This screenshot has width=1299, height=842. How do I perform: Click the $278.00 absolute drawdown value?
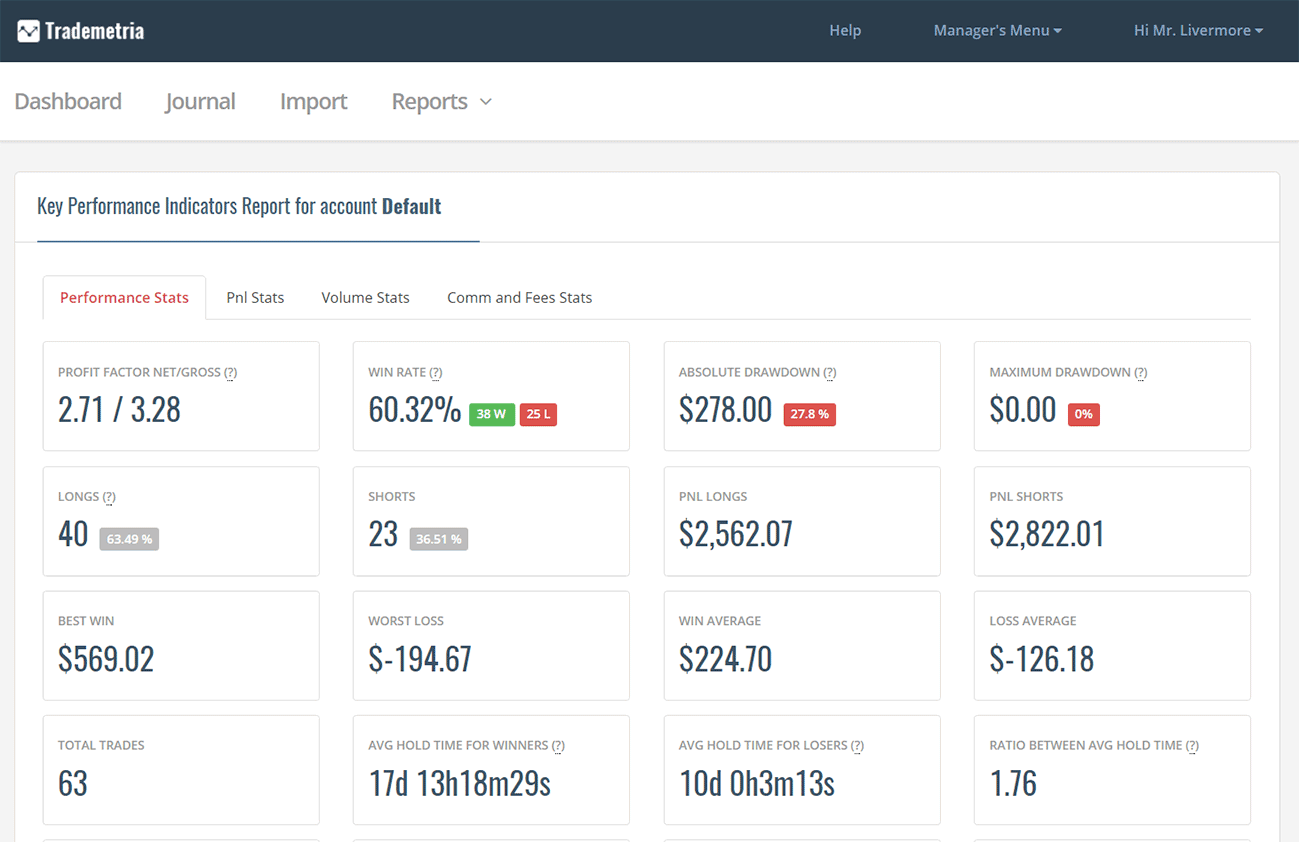click(x=726, y=410)
